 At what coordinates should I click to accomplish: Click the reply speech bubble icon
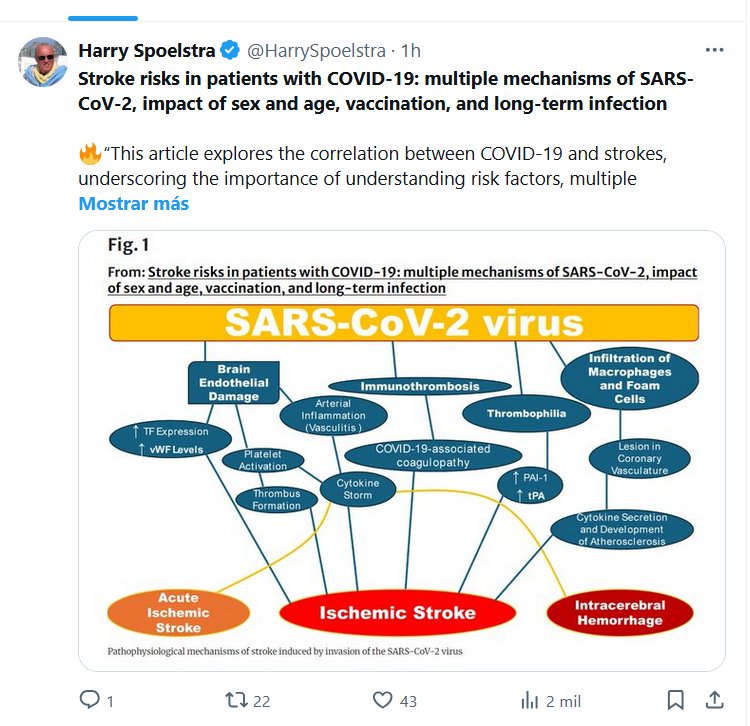coord(90,700)
